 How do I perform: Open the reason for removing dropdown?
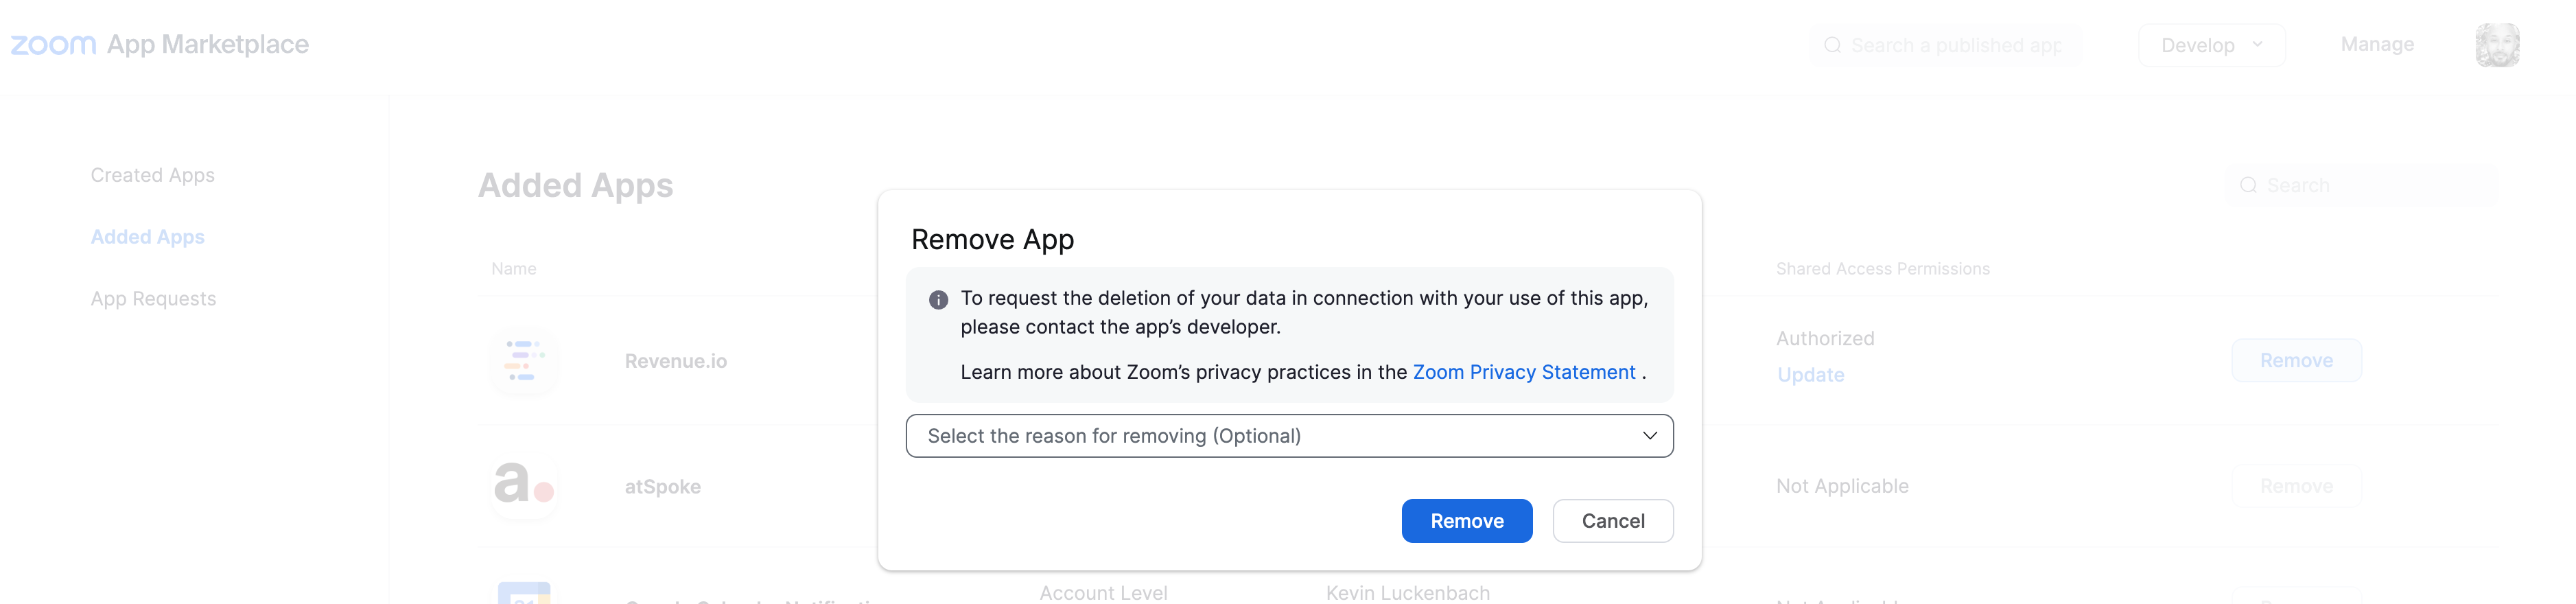click(x=1288, y=436)
